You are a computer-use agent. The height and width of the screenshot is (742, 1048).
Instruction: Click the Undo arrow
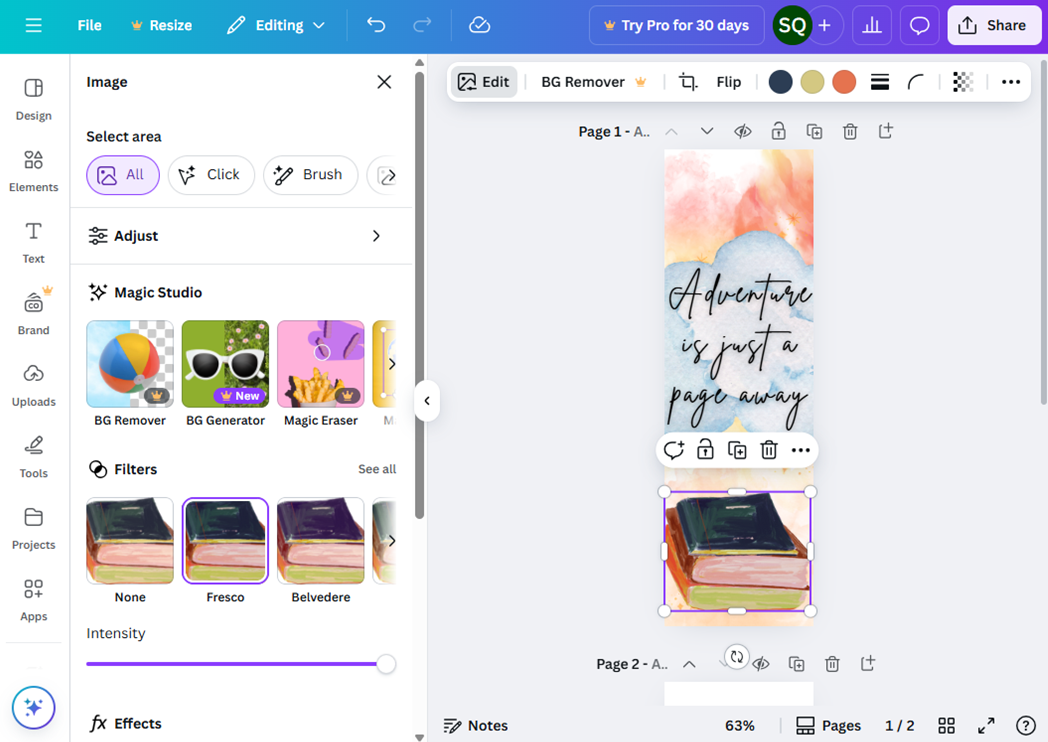pos(376,25)
